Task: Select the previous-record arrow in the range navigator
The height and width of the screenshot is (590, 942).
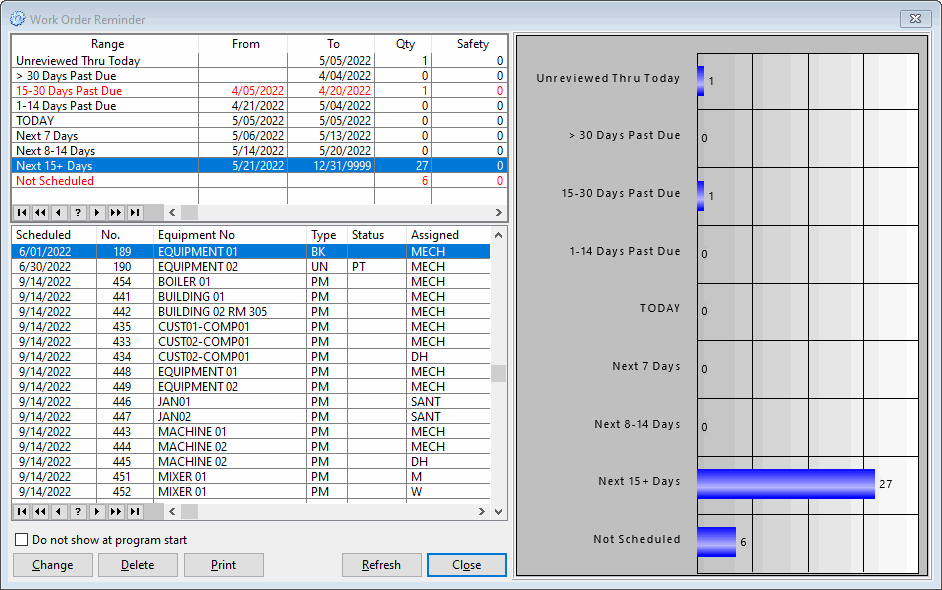Action: (x=58, y=212)
